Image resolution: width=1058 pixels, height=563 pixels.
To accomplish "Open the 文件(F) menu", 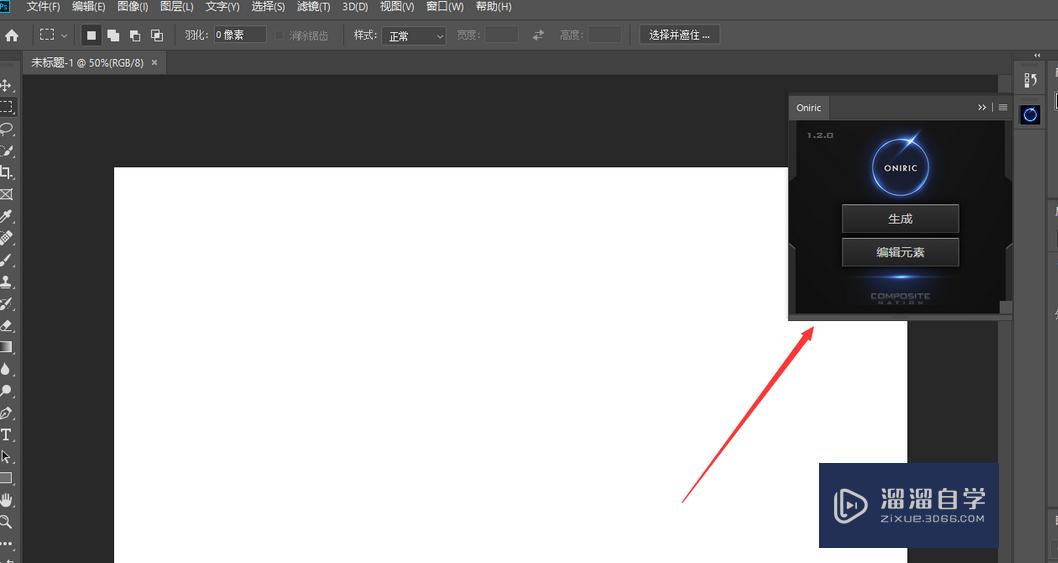I will (43, 7).
